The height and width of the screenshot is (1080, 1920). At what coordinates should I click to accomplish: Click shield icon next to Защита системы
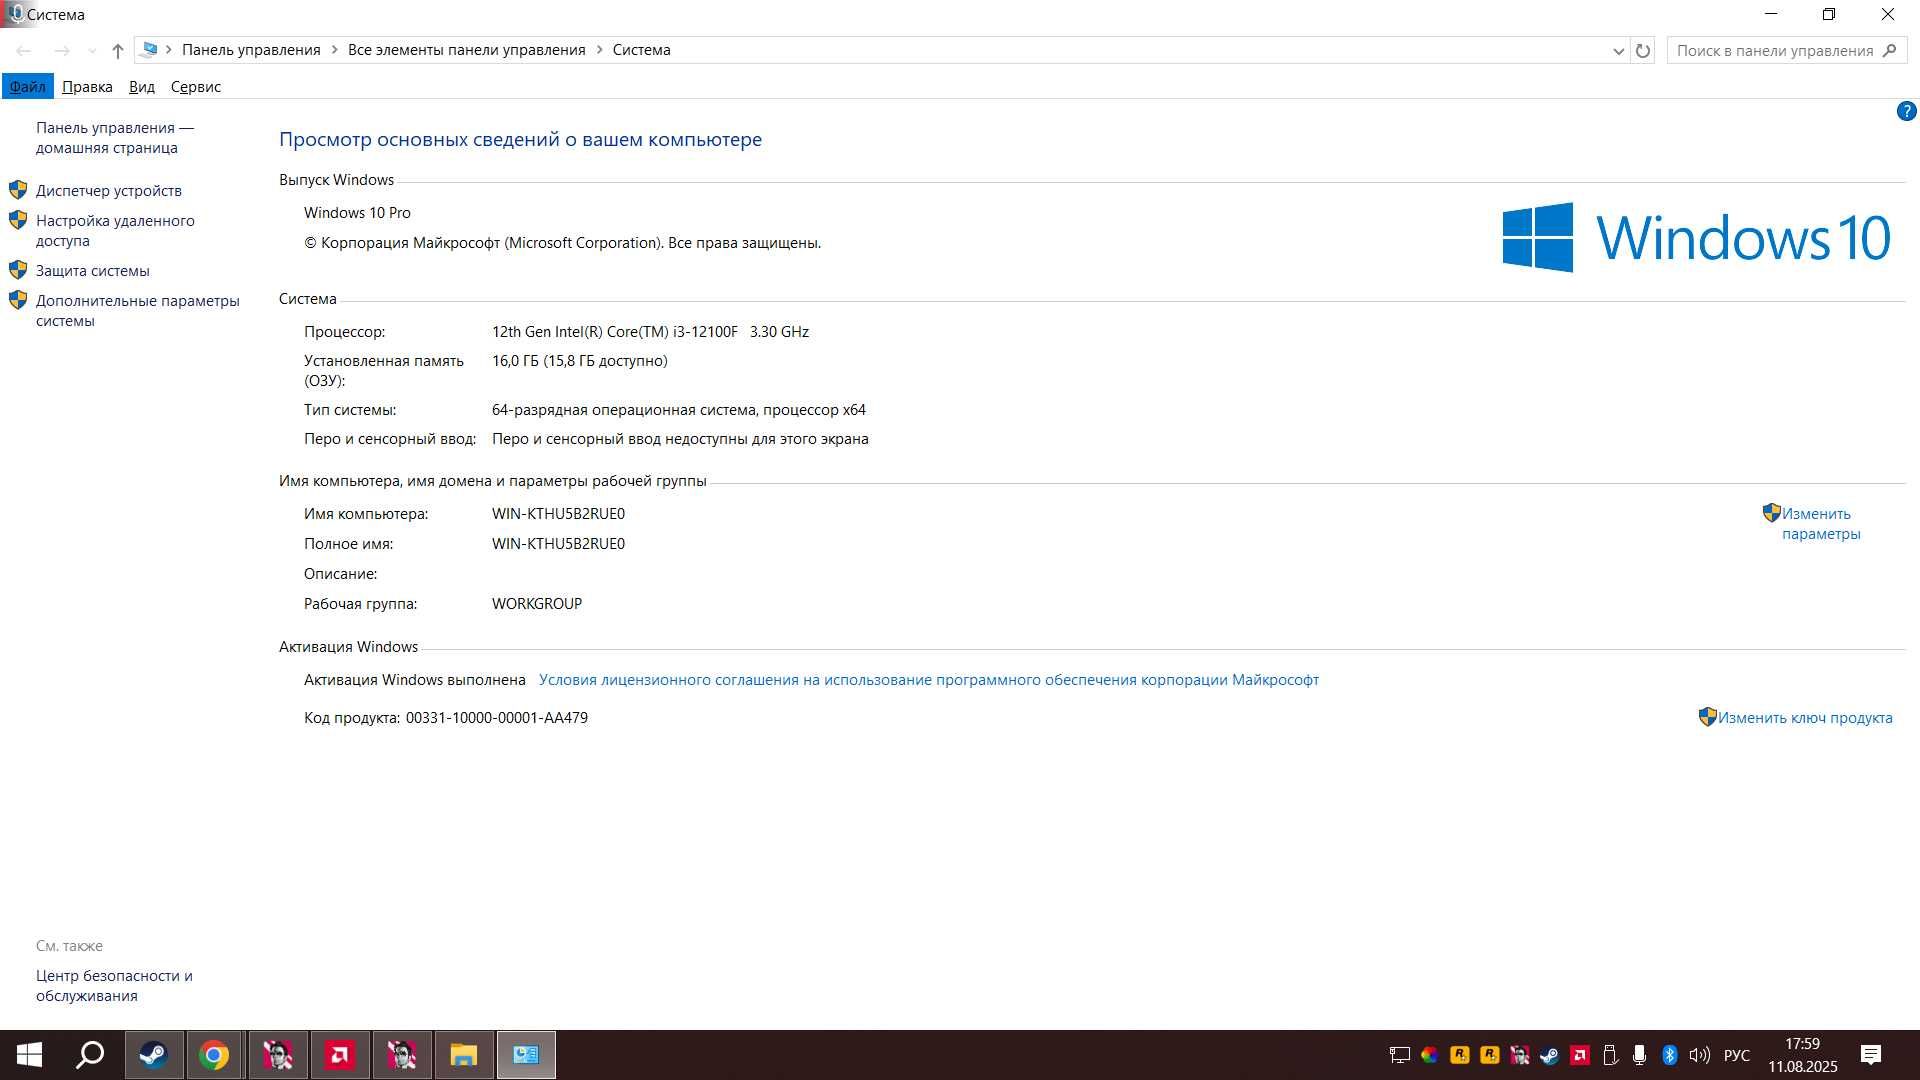(x=18, y=269)
